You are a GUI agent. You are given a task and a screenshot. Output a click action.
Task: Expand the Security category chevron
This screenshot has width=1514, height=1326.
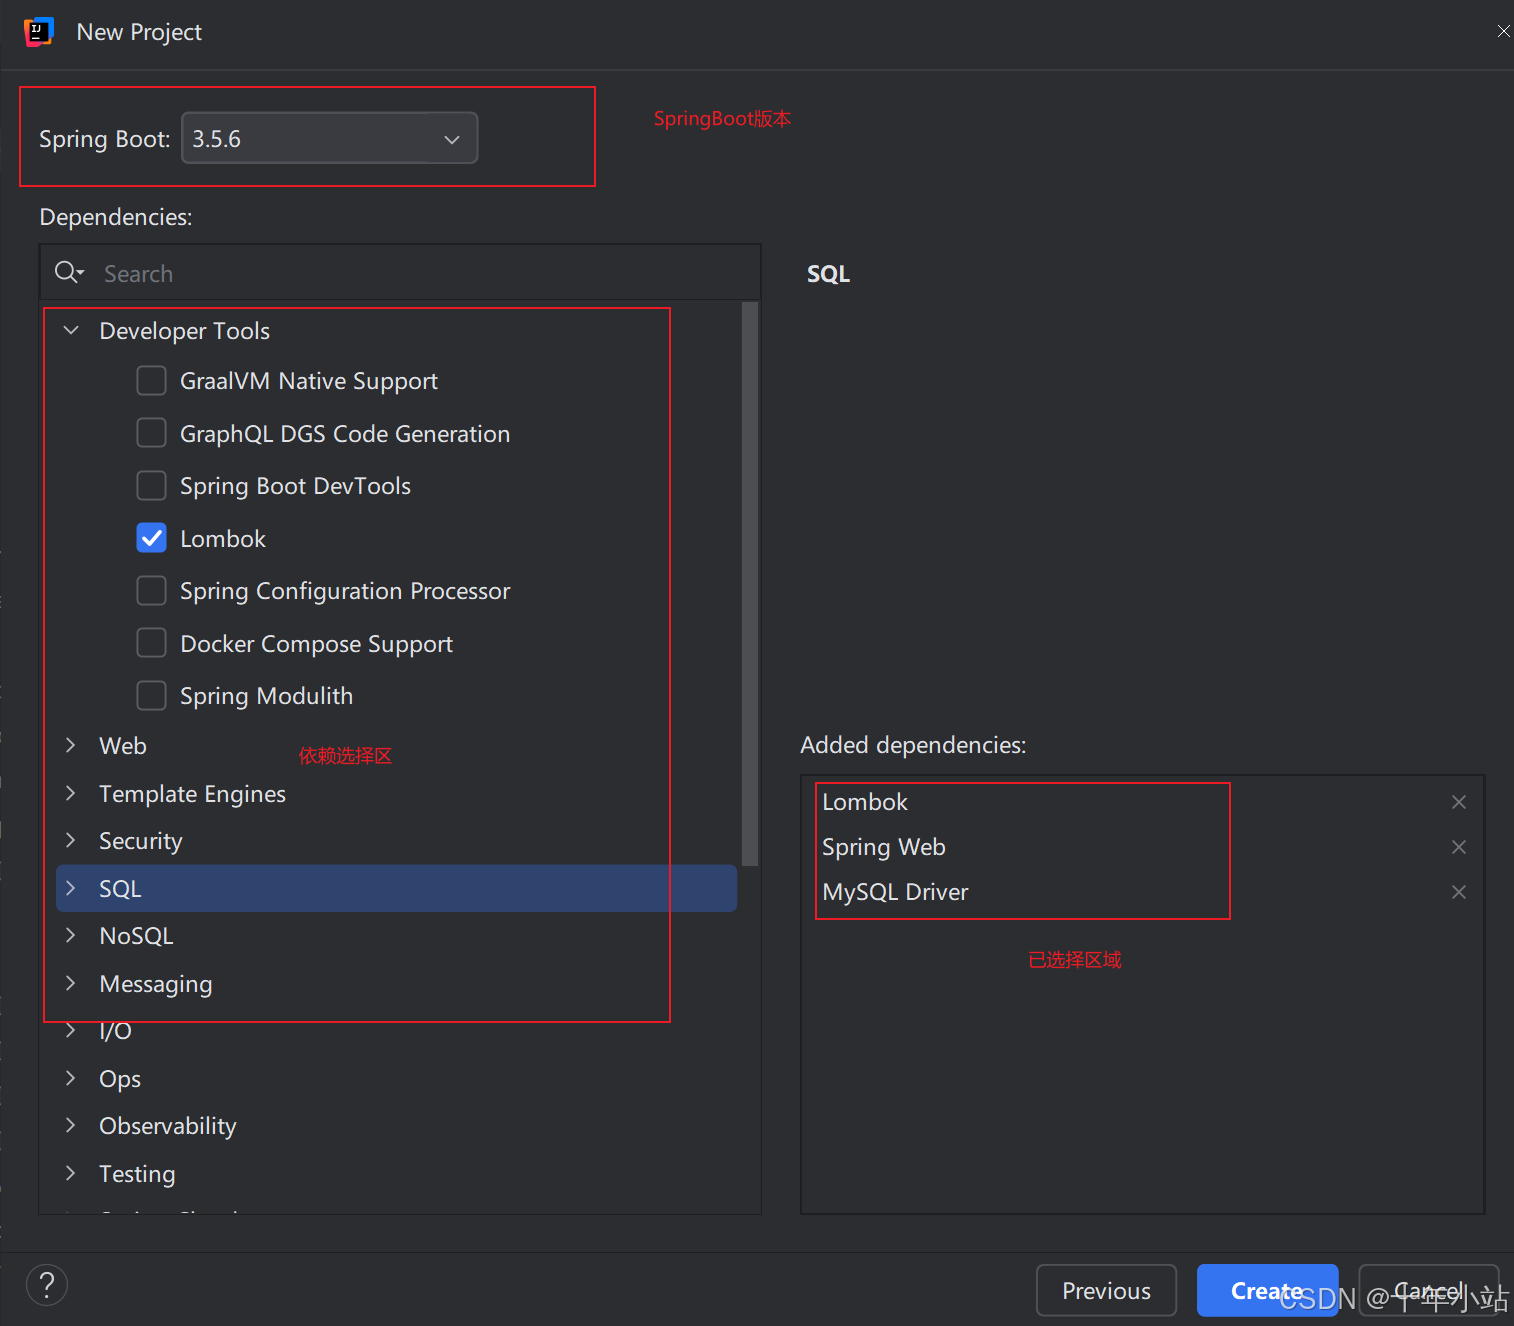coord(71,840)
